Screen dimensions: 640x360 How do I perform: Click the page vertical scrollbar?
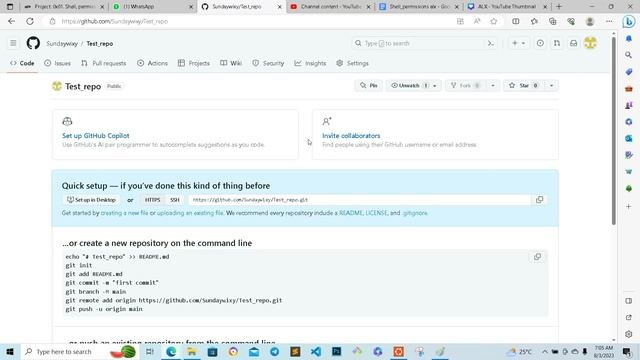pos(613,131)
